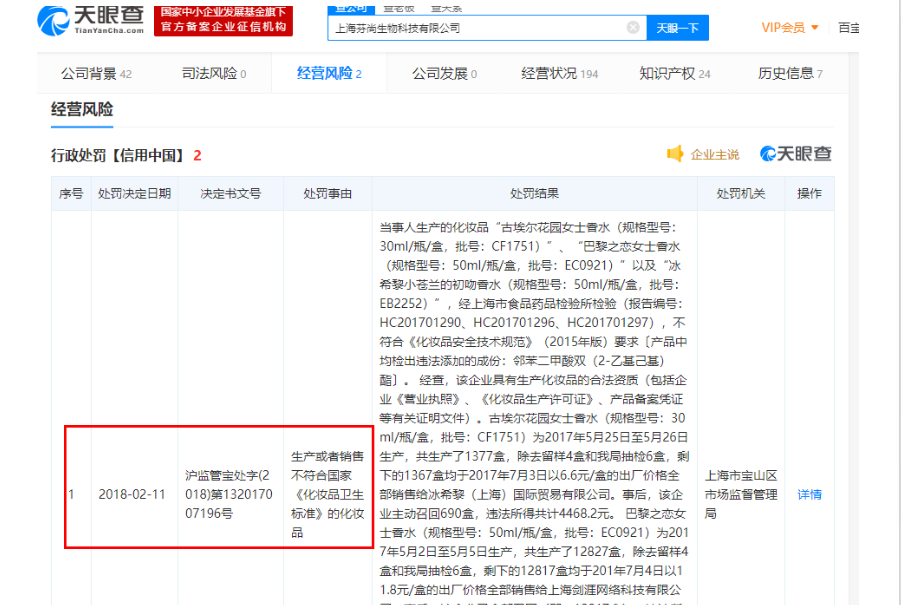Select the document number 沪监管宝处字 cell
The image size is (901, 605).
pos(229,495)
